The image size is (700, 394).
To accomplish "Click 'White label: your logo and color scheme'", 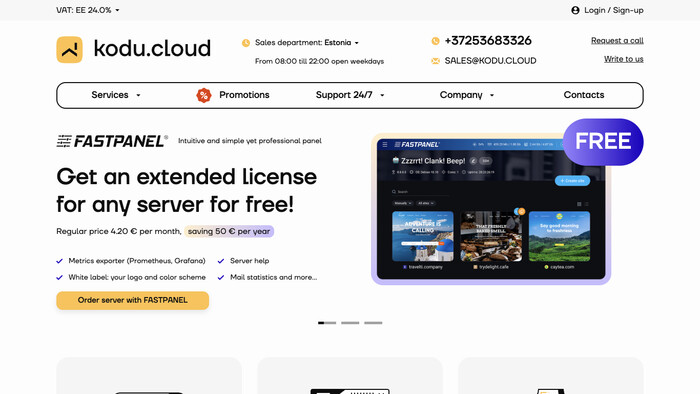I will coord(137,277).
